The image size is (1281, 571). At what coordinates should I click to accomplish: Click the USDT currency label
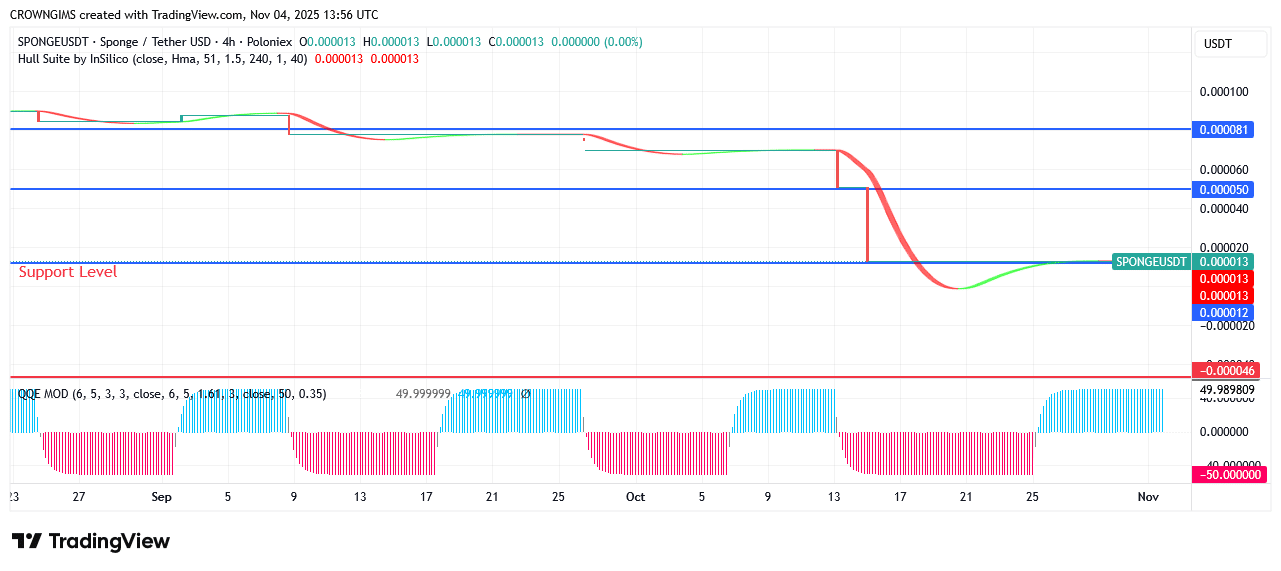click(x=1217, y=44)
